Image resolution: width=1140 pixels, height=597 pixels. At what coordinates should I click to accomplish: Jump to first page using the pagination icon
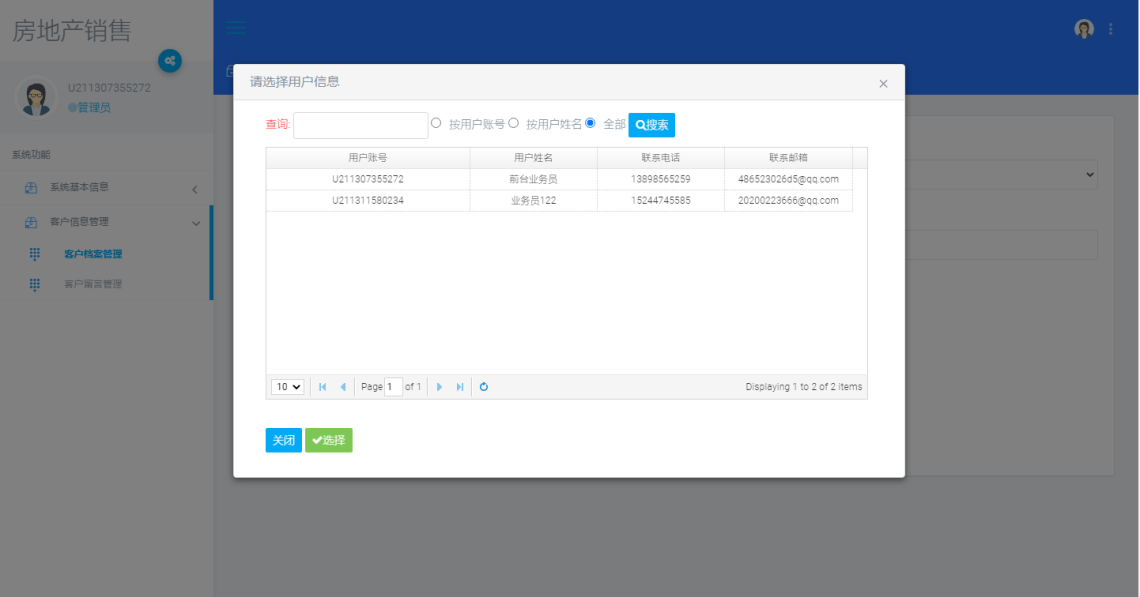point(322,386)
